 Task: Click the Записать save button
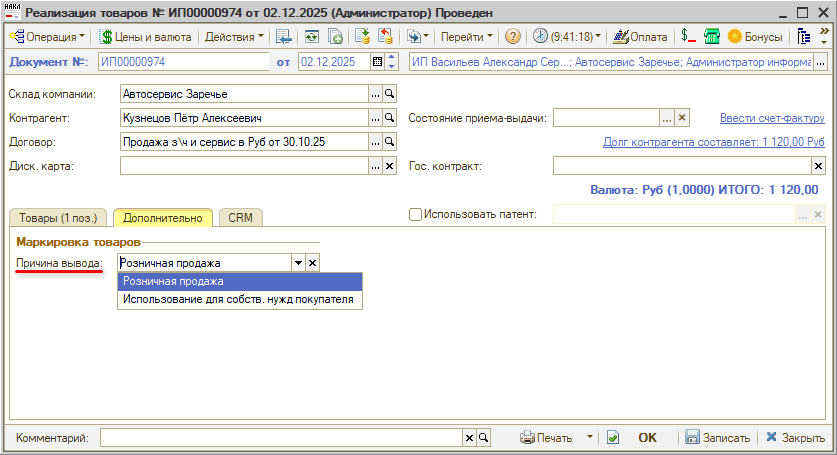click(x=717, y=438)
